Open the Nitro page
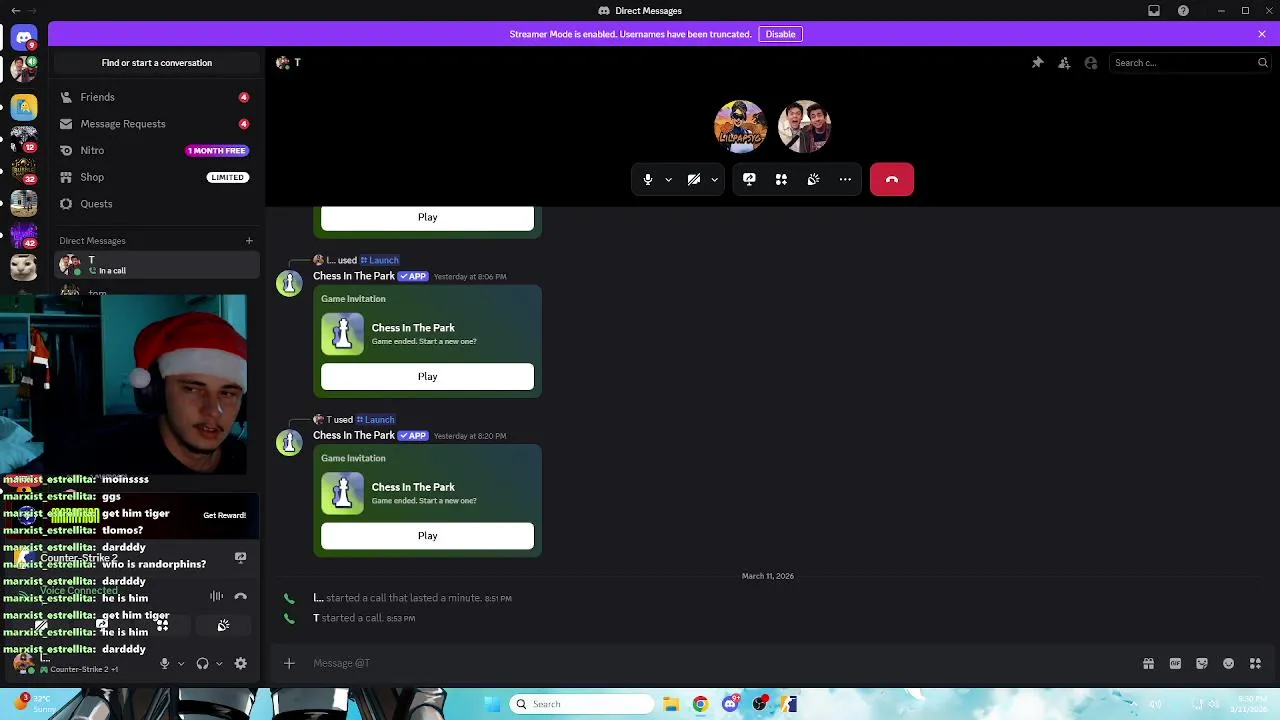Image resolution: width=1280 pixels, height=720 pixels. coord(157,151)
